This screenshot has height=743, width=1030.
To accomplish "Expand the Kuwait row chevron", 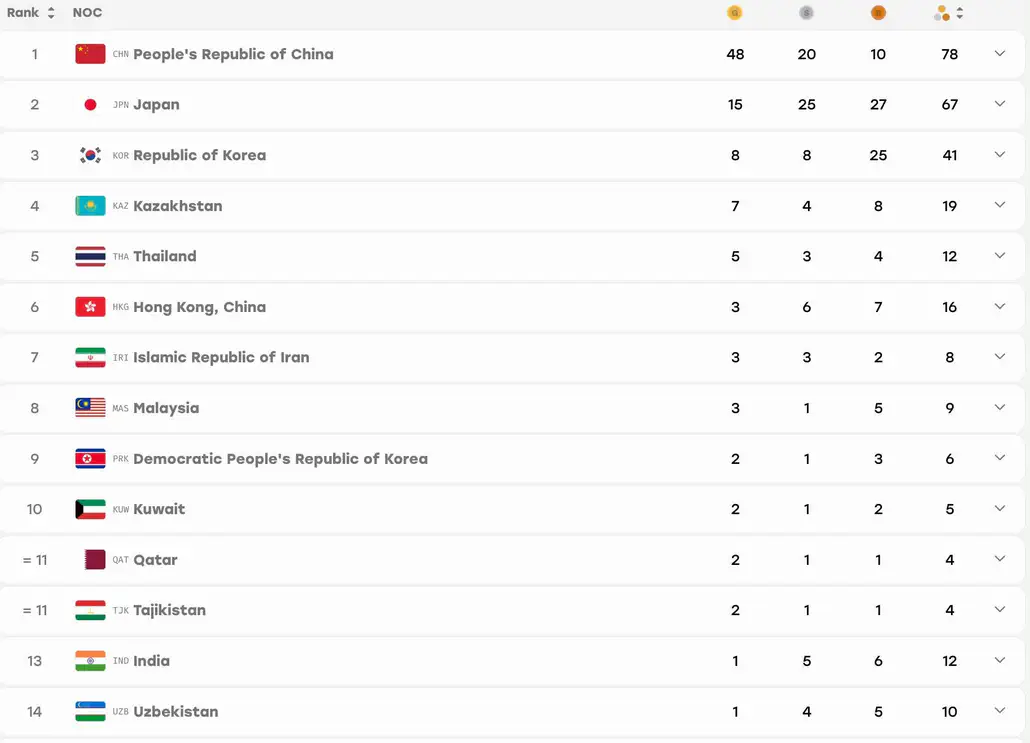I will point(999,508).
